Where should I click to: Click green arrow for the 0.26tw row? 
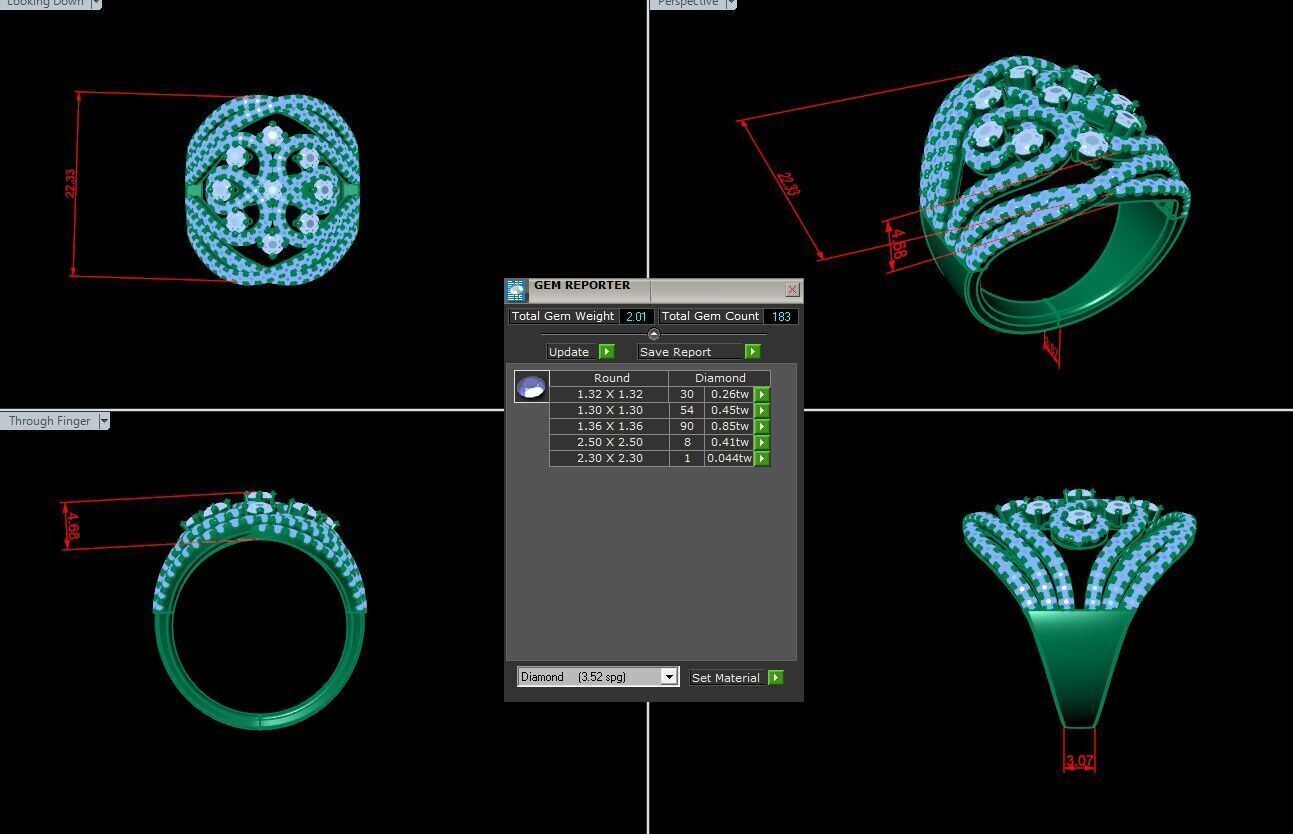(762, 395)
